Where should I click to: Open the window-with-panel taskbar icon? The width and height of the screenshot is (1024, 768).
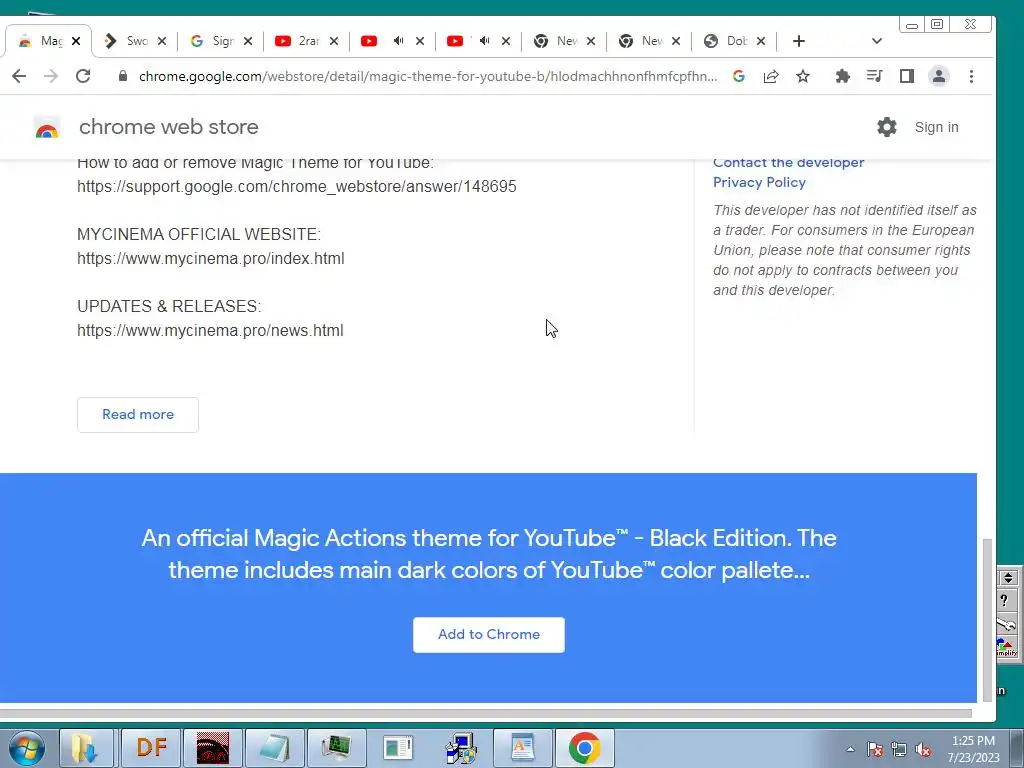pos(398,748)
